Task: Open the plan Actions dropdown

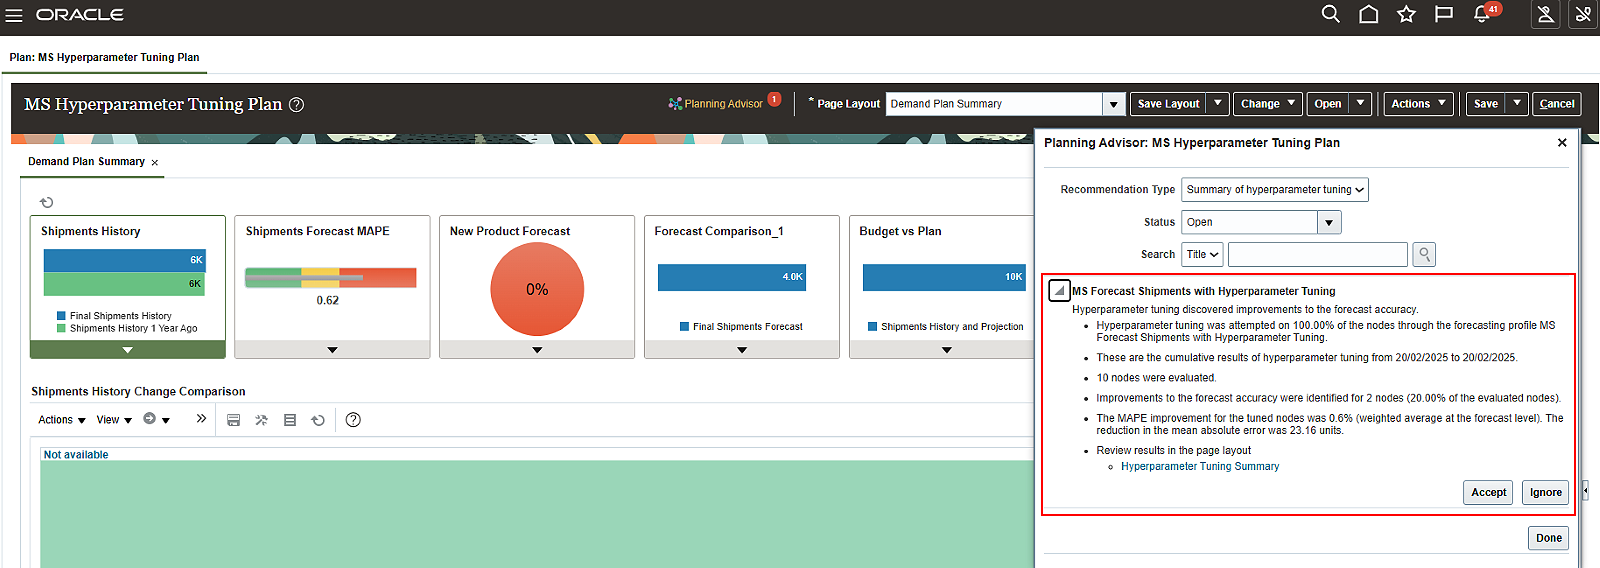Action: (x=1418, y=103)
